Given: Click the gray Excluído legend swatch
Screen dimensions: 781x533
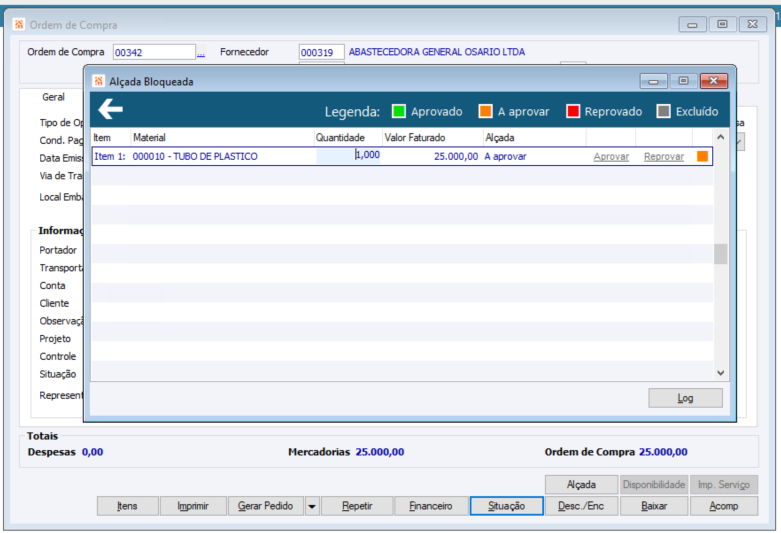Looking at the screenshot, I should click(663, 111).
